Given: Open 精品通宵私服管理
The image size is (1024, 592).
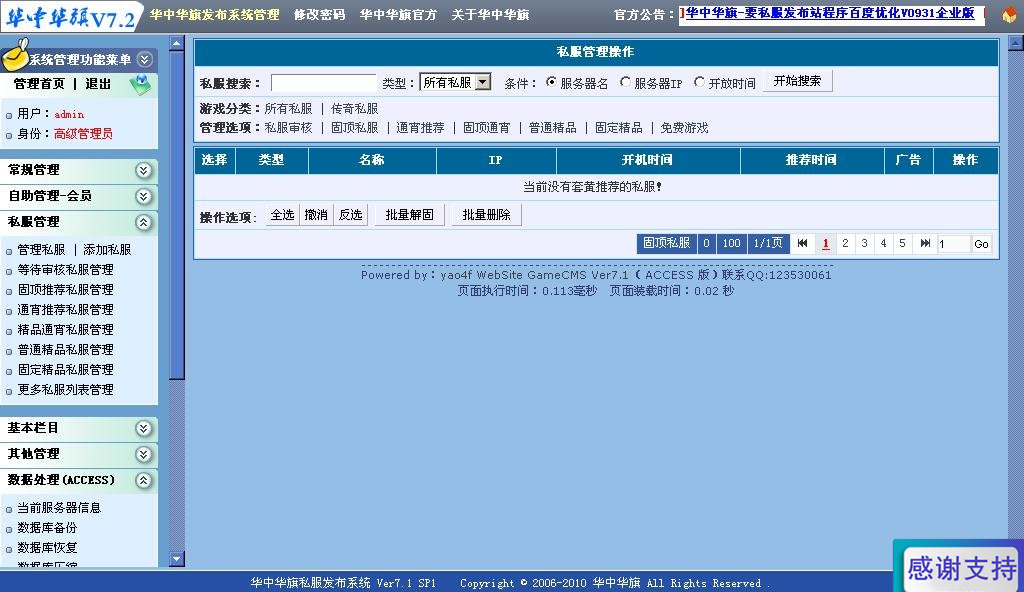Looking at the screenshot, I should point(65,330).
